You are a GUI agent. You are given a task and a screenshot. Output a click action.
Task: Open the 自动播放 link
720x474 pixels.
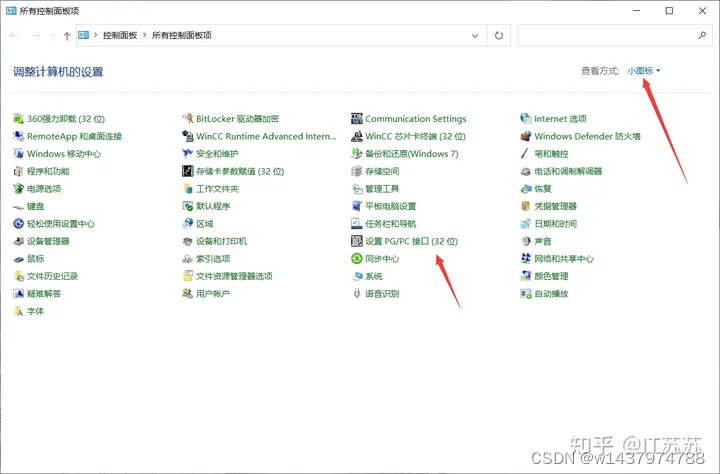(x=551, y=294)
